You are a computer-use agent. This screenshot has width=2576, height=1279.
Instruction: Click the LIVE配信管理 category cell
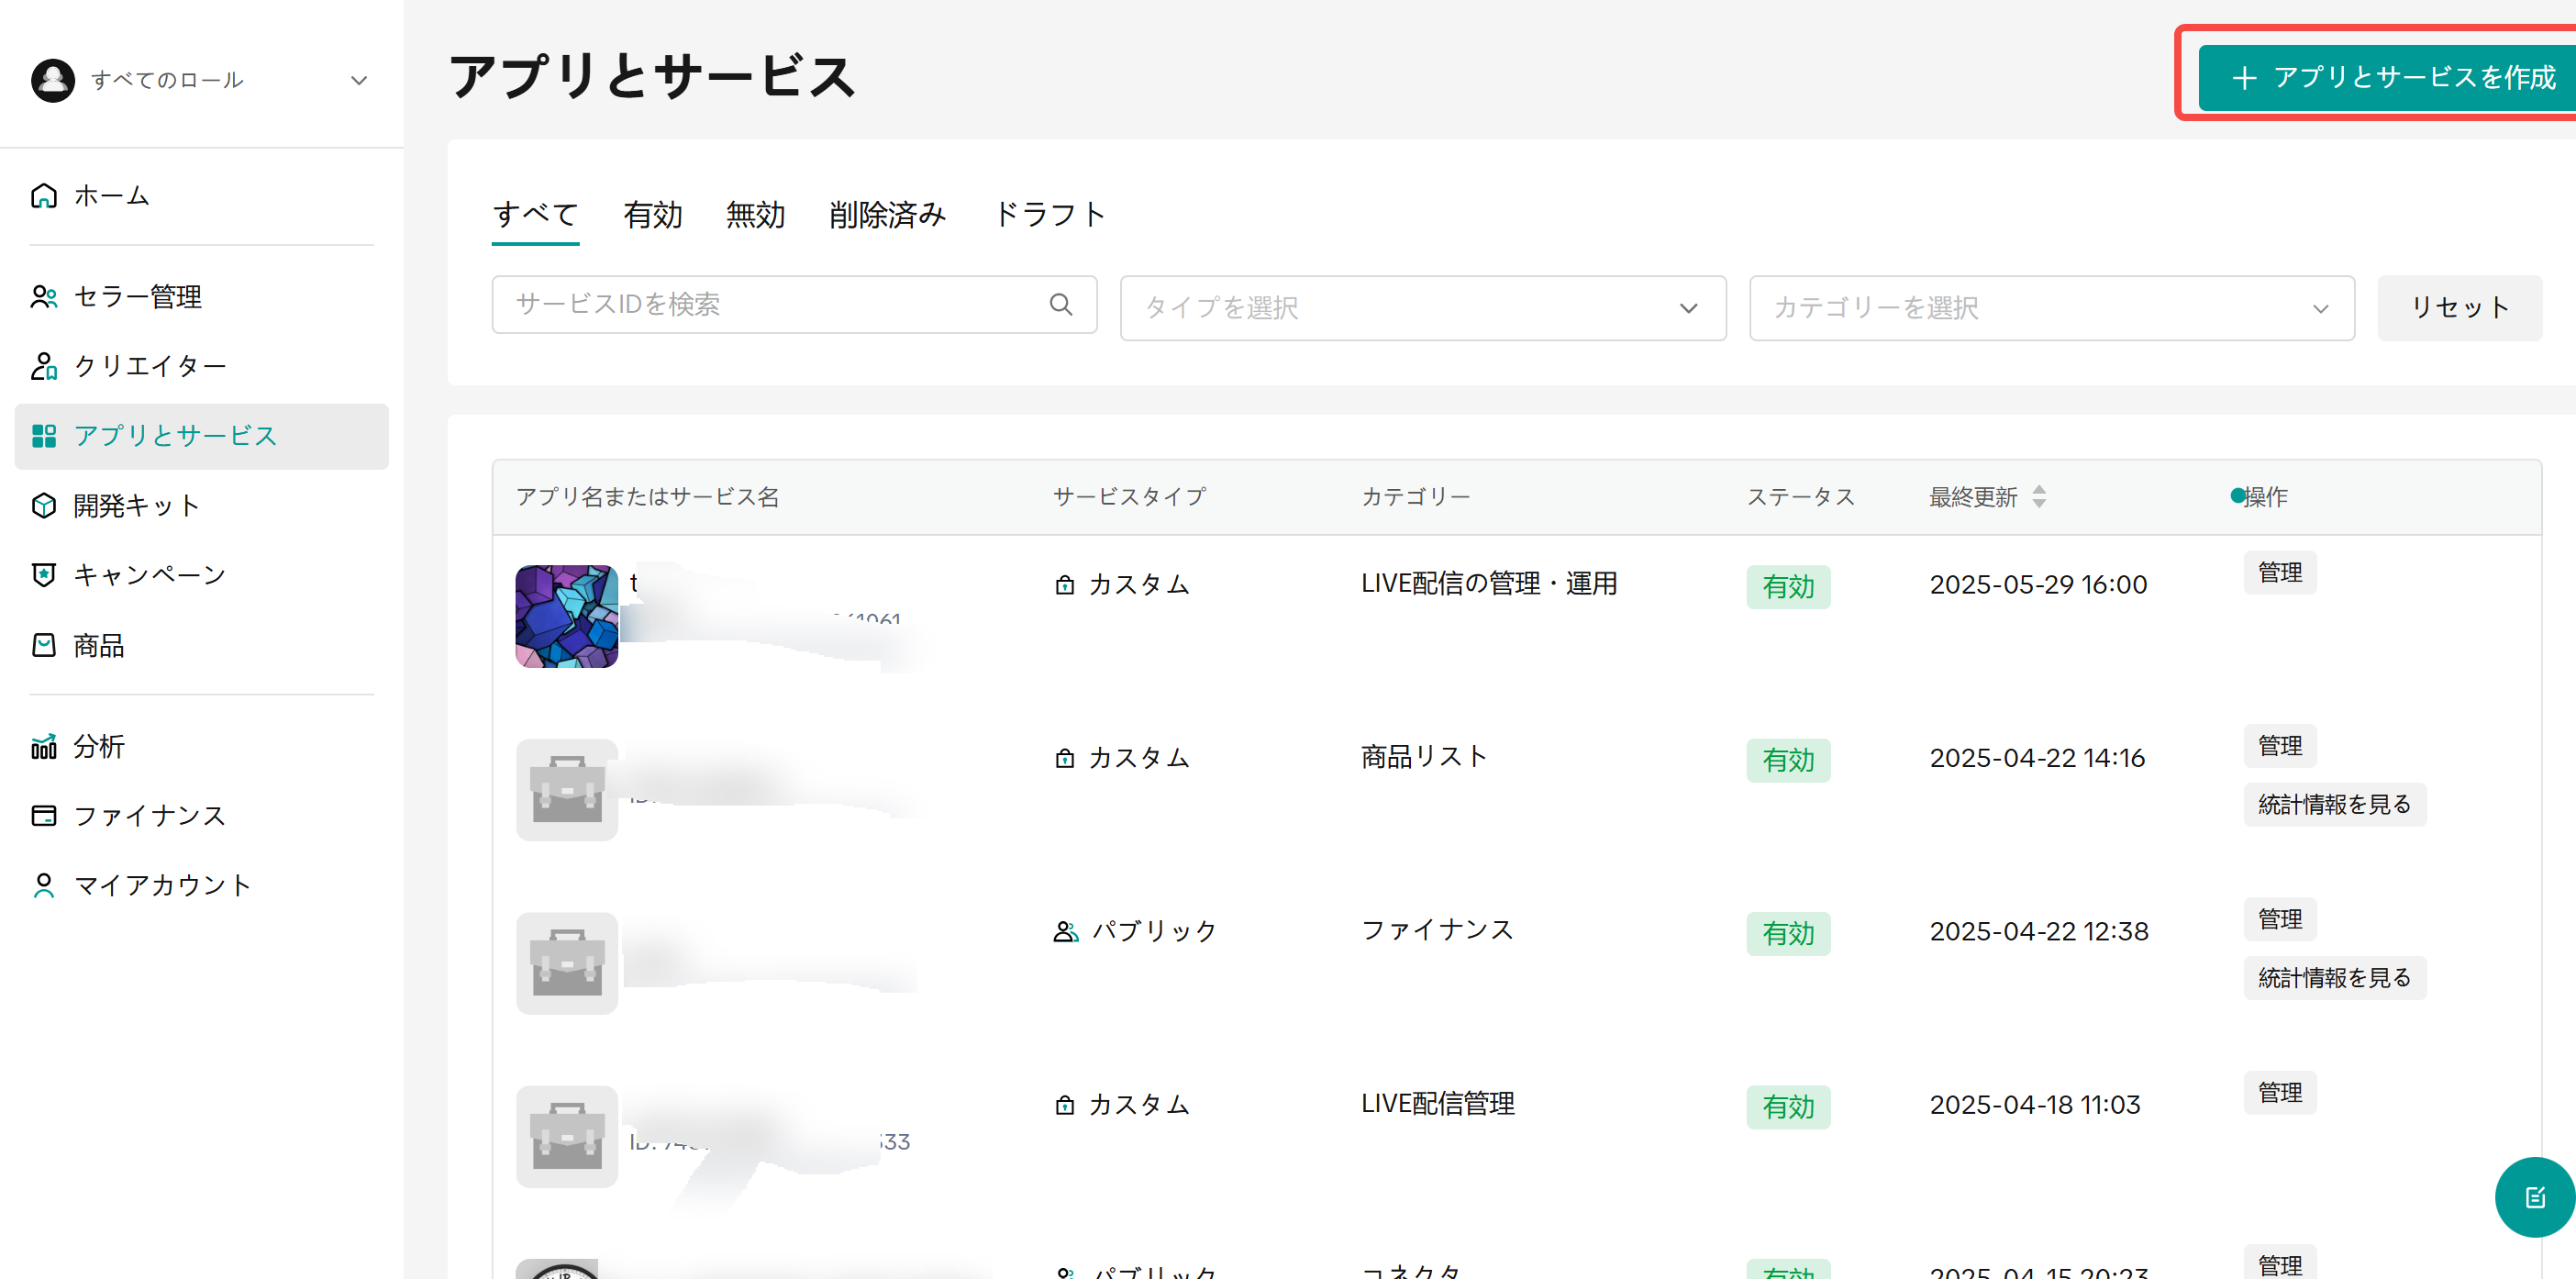pyautogui.click(x=1437, y=1104)
